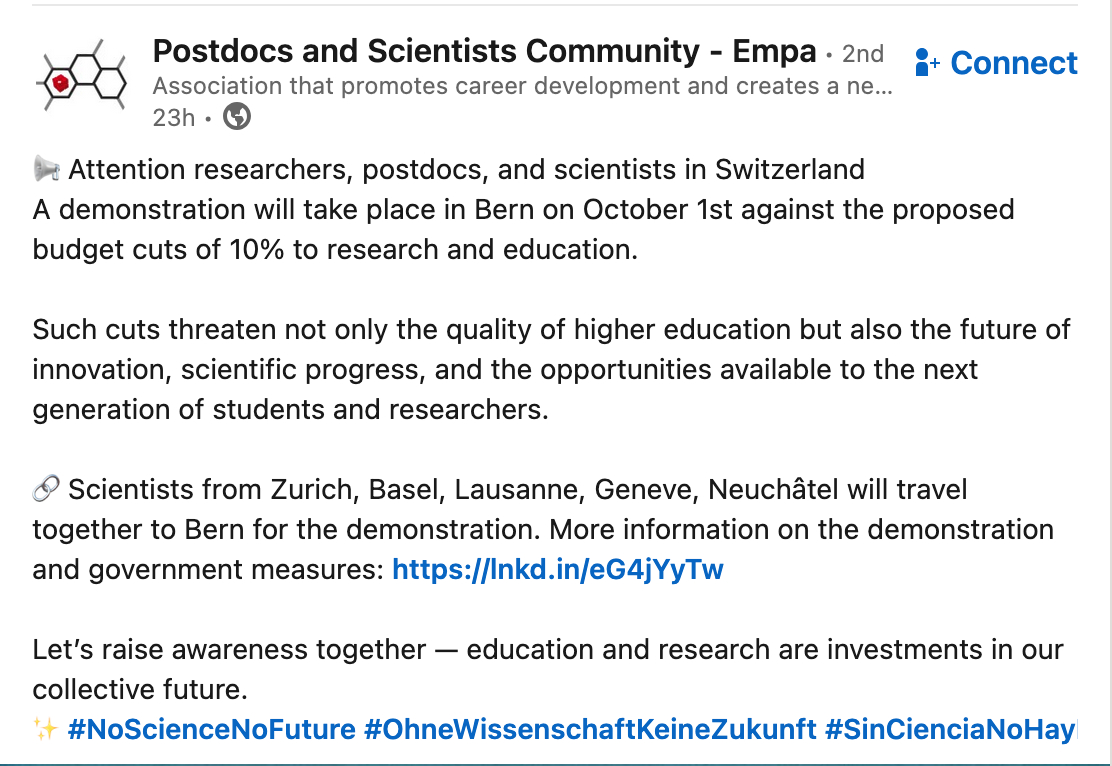Open the #NoScienceNoFuture hashtag
This screenshot has height=766, width=1112.
coord(211,729)
